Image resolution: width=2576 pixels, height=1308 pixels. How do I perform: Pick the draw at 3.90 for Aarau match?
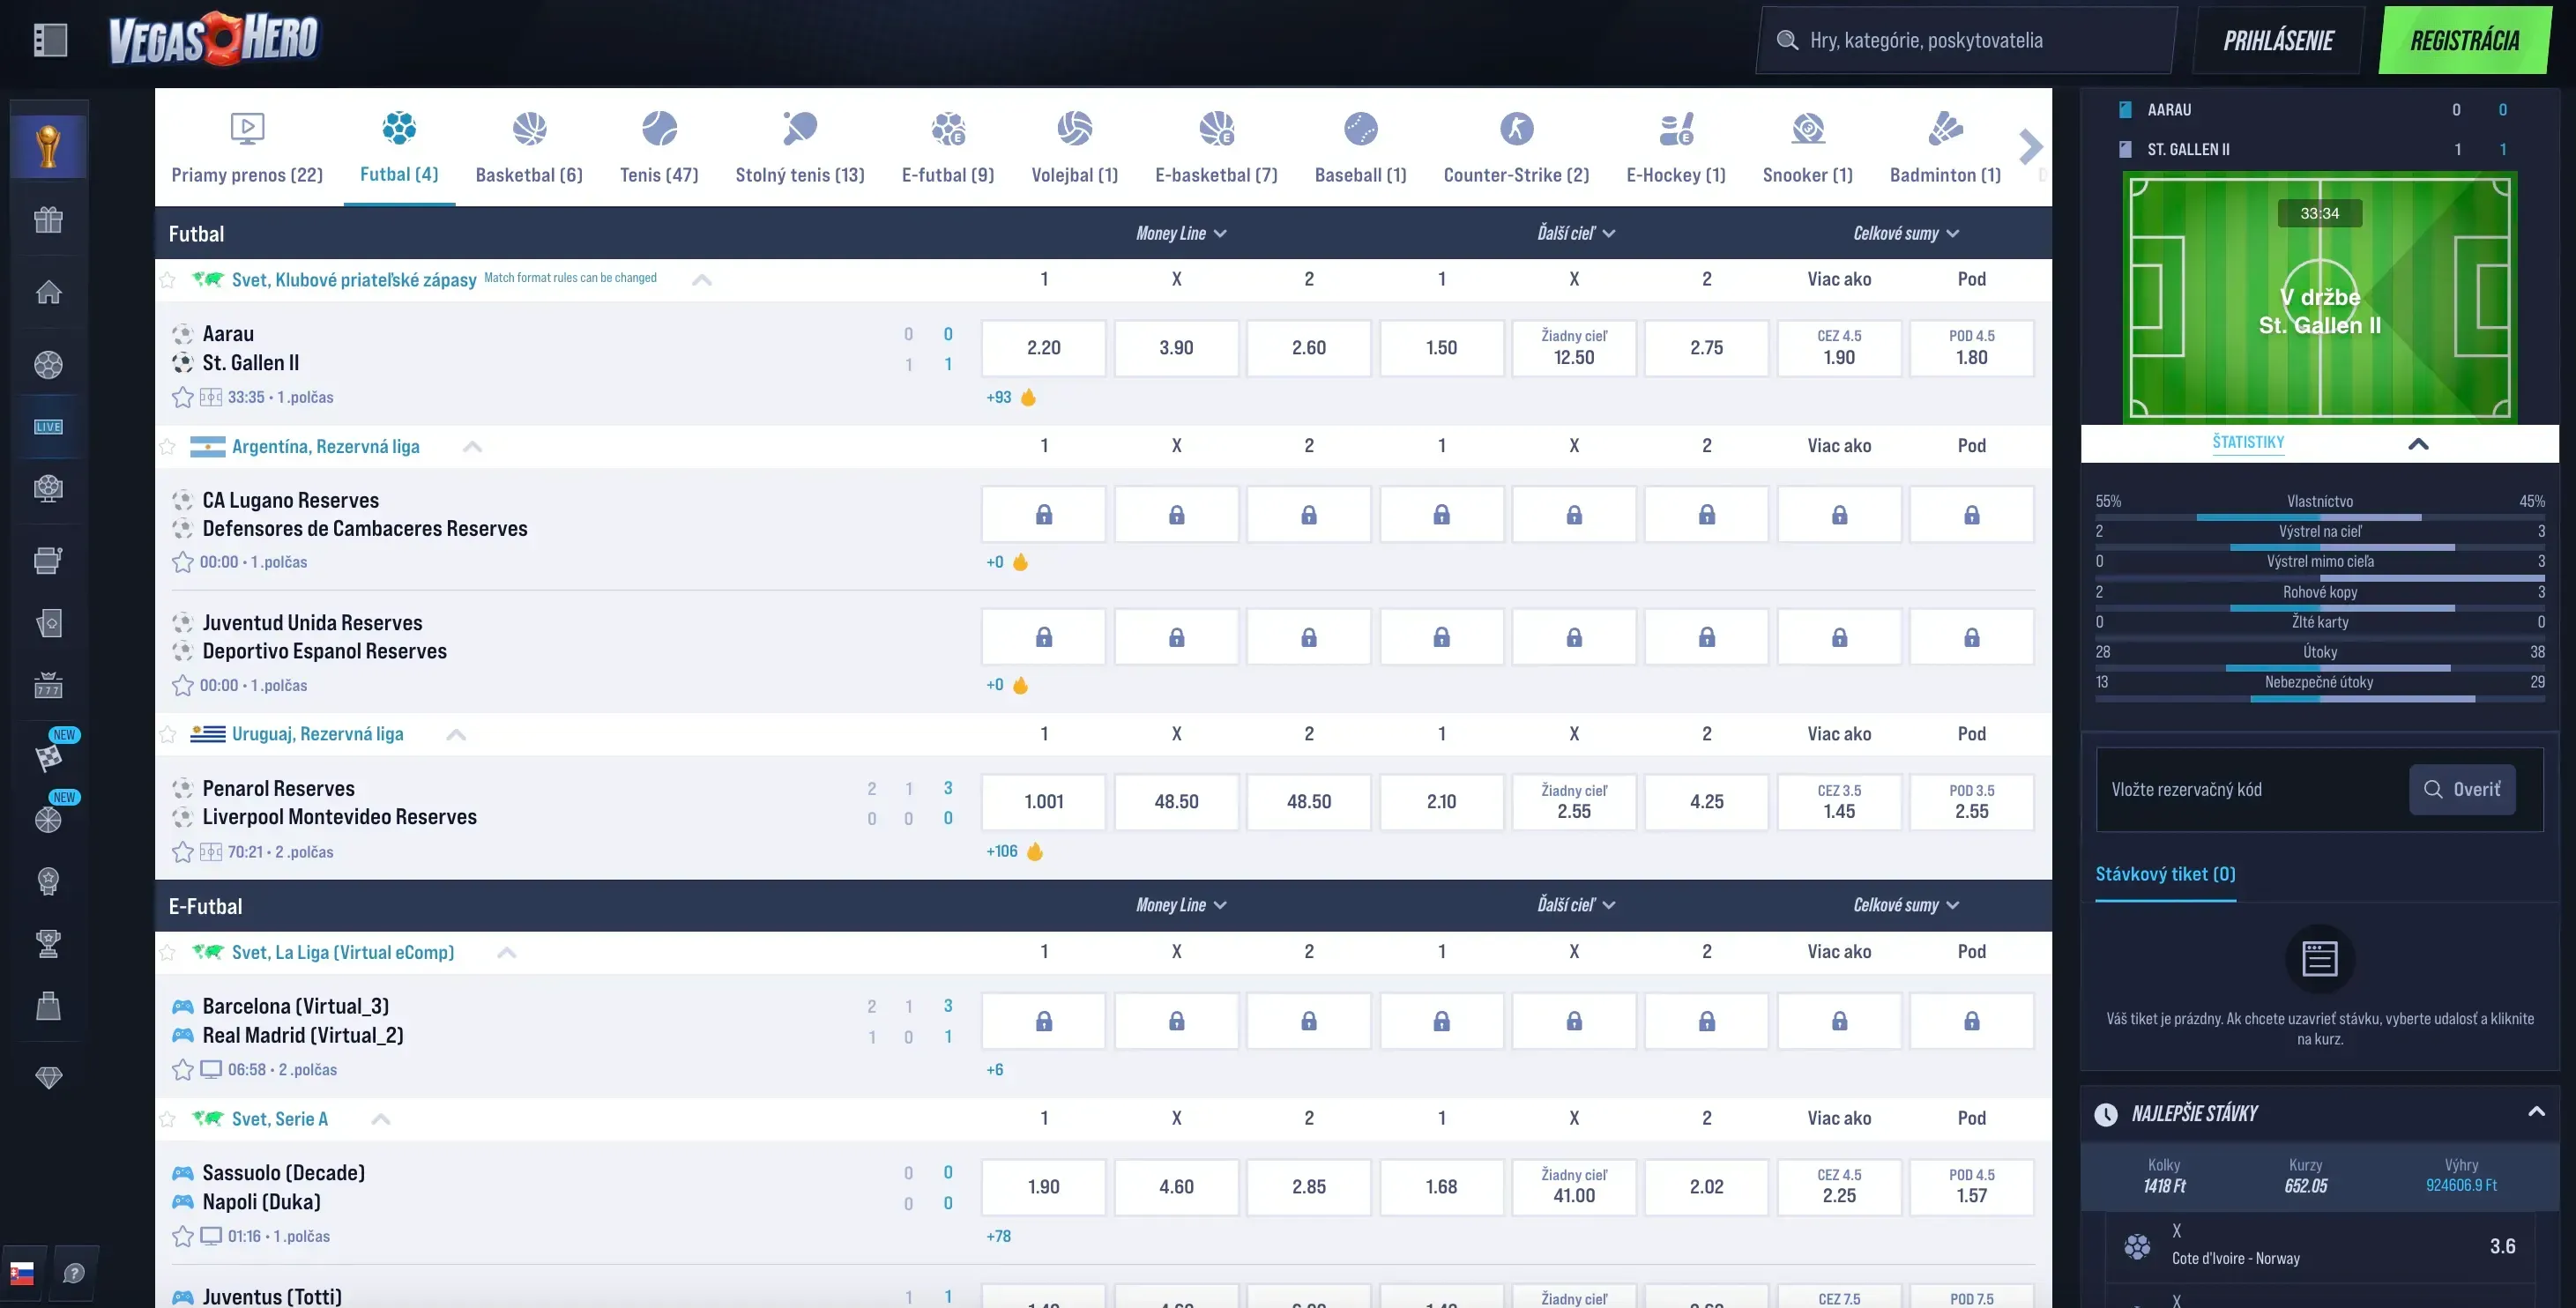click(x=1176, y=348)
